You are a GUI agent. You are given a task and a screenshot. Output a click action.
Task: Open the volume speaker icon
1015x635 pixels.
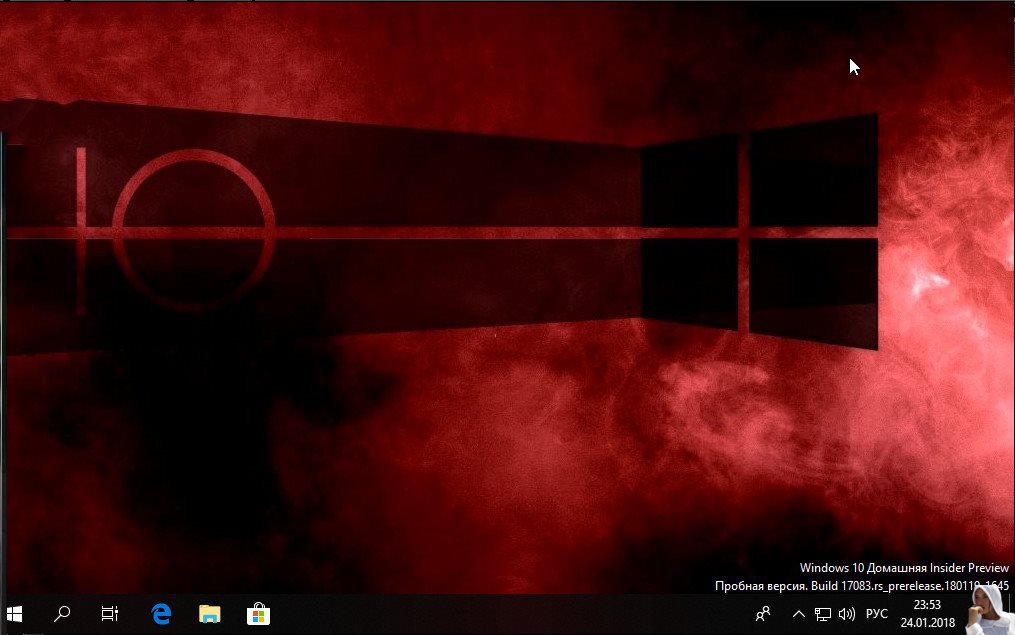847,614
